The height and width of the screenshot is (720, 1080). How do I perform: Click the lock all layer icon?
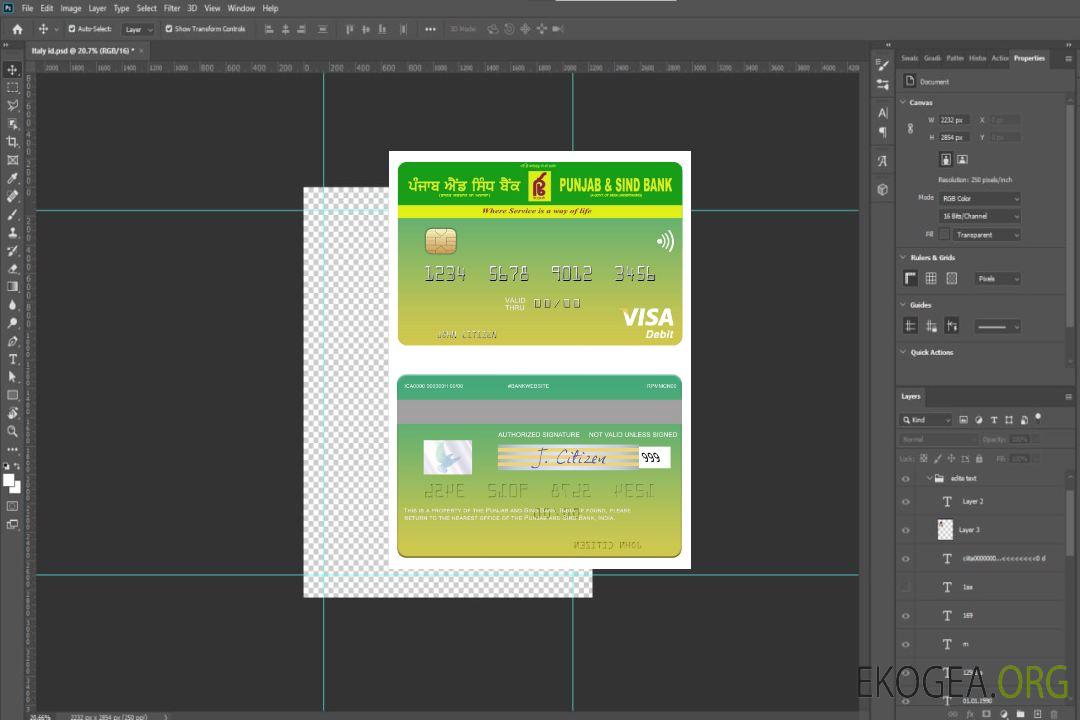pyautogui.click(x=979, y=458)
